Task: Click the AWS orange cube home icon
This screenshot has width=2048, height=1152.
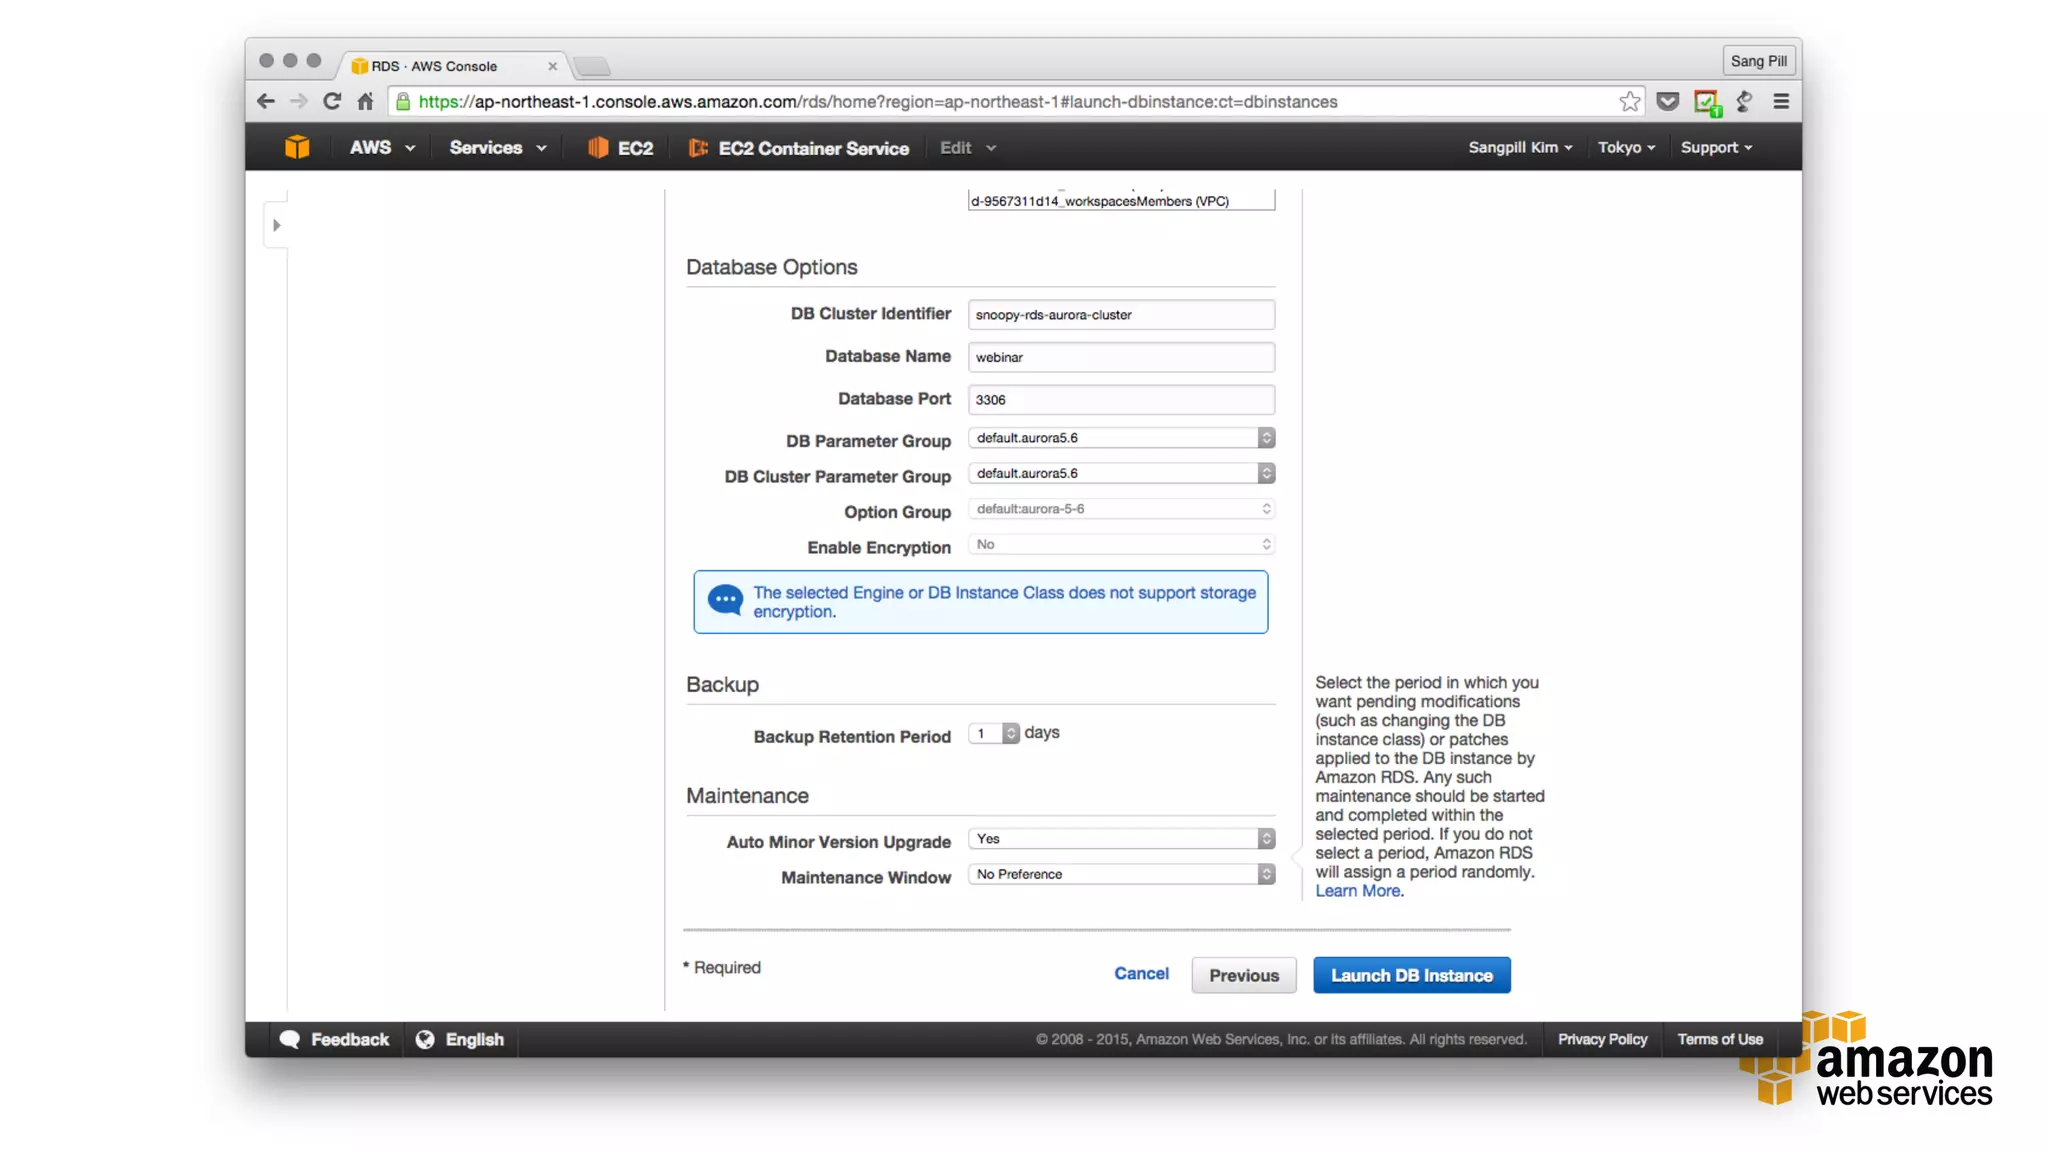Action: point(297,147)
